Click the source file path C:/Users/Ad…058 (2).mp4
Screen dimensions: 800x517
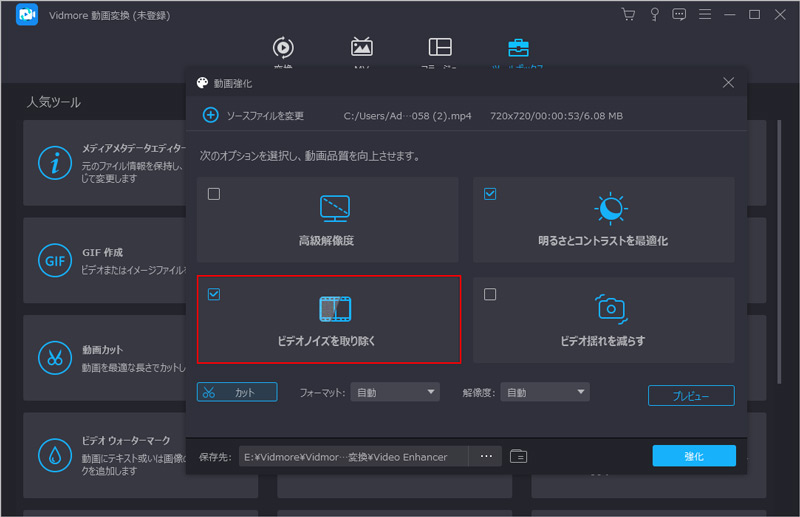click(x=408, y=116)
